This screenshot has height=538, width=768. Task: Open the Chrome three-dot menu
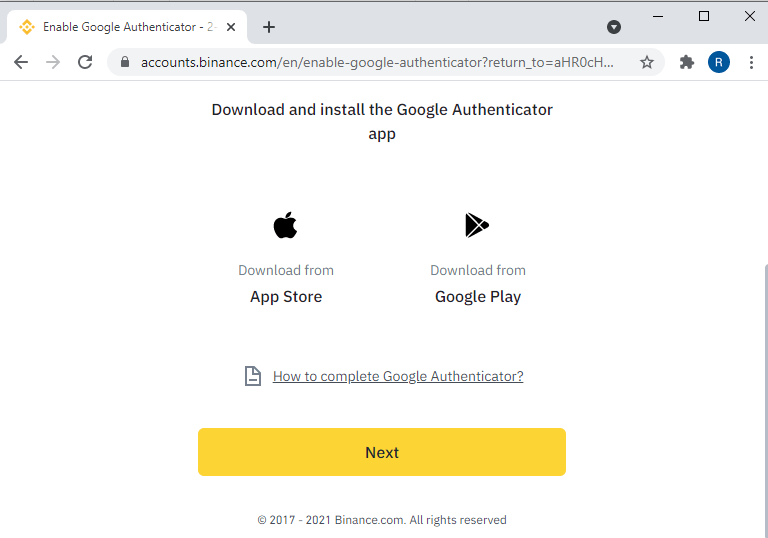coord(751,62)
